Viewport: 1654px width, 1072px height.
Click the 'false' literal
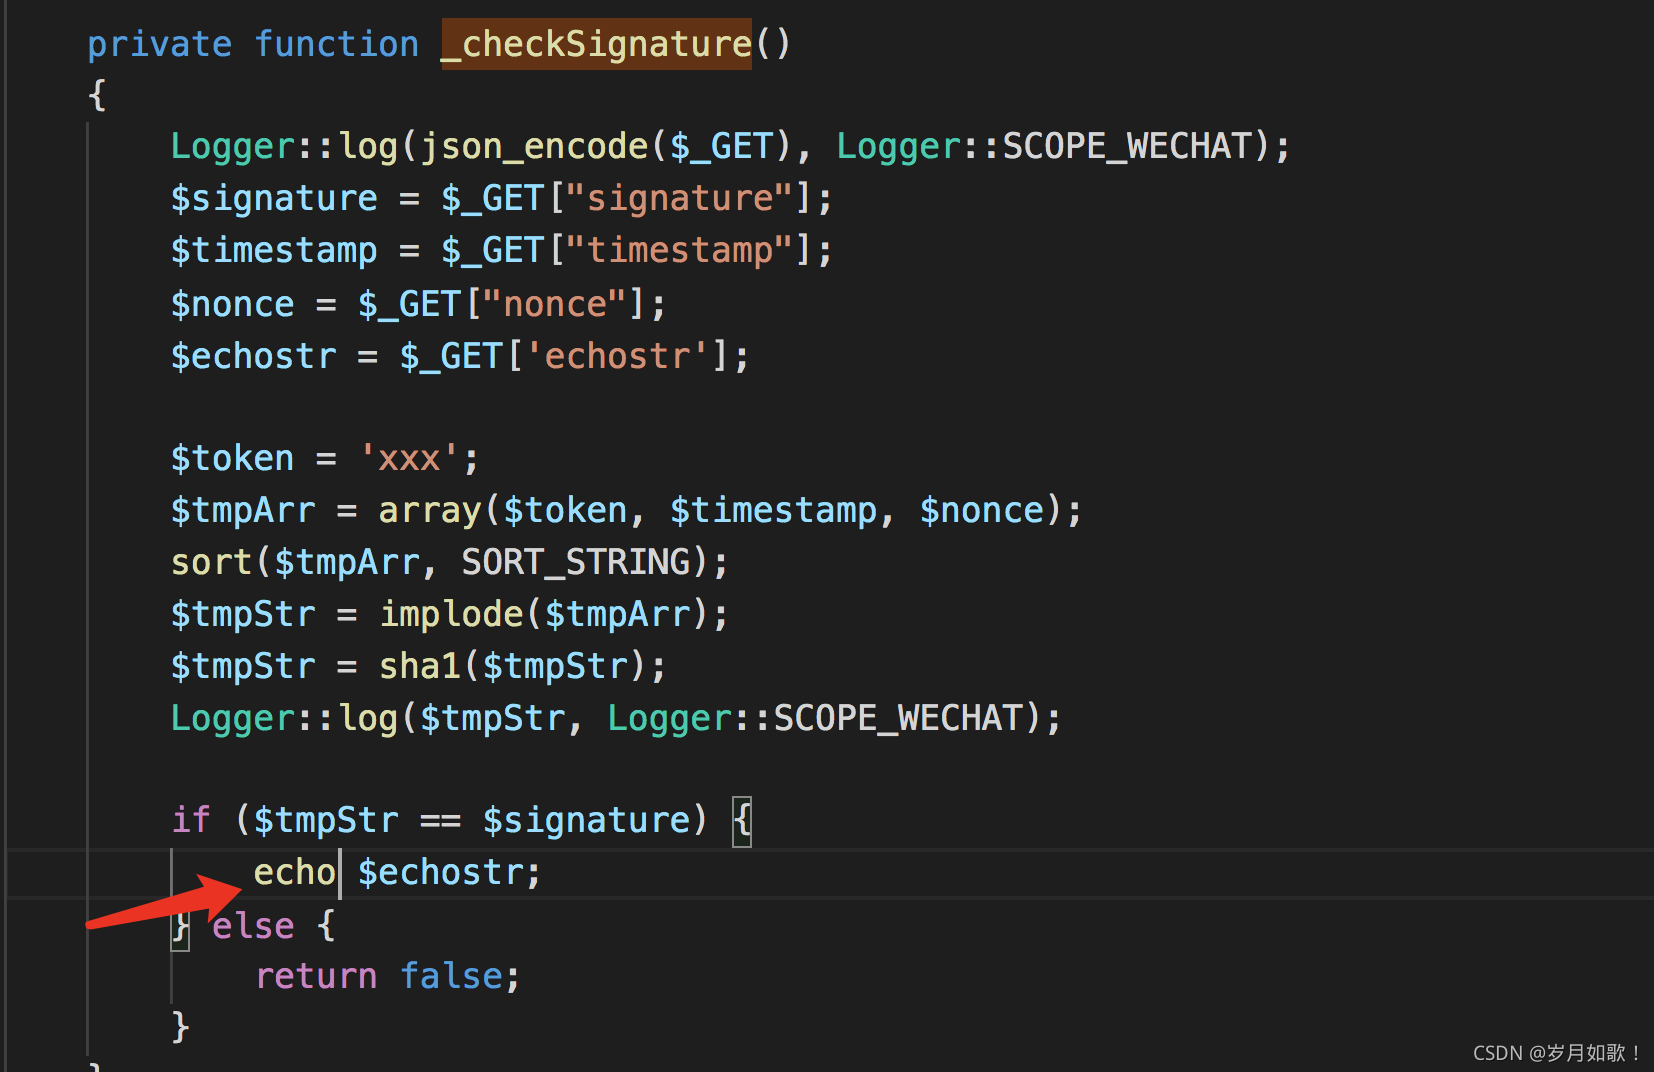452,976
